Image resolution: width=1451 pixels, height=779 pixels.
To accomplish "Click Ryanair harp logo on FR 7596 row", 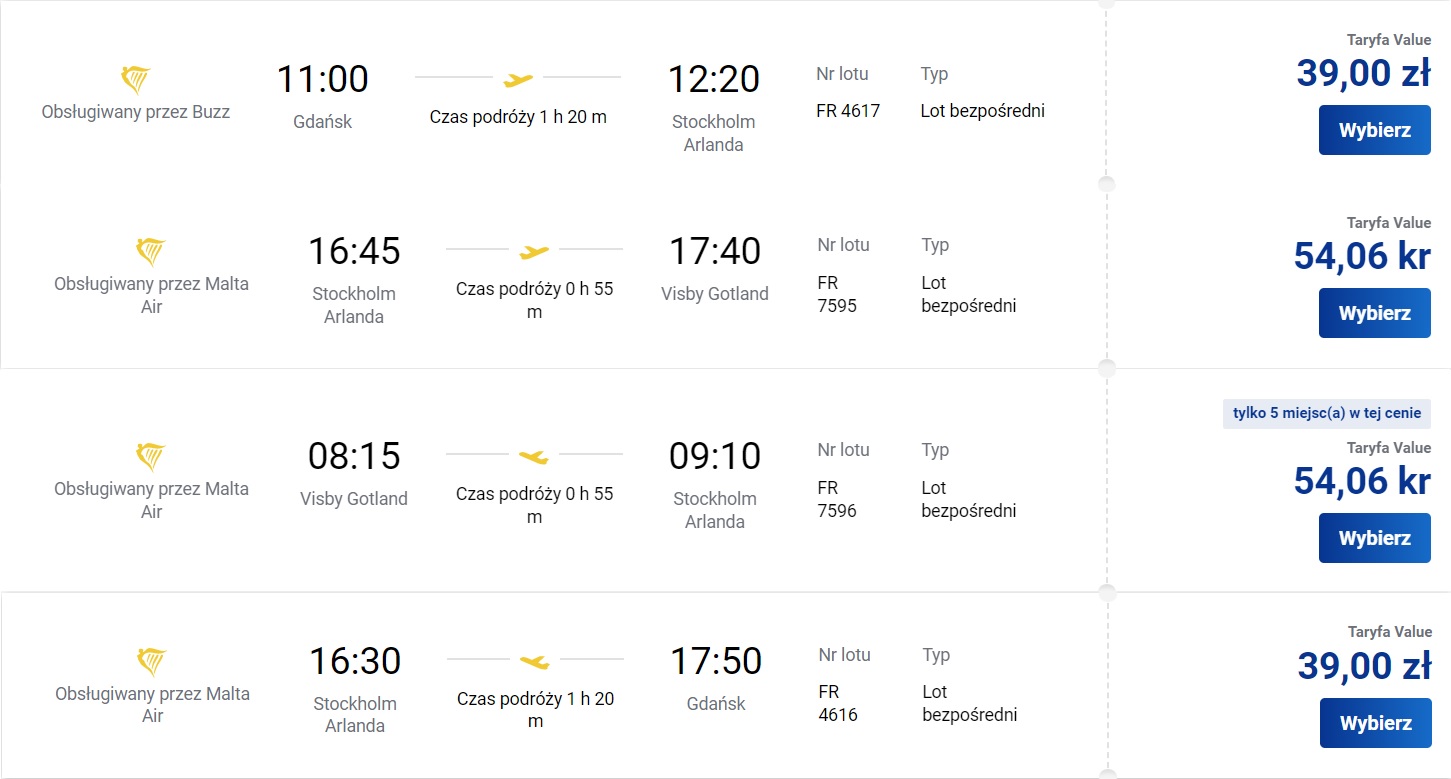I will pos(151,457).
